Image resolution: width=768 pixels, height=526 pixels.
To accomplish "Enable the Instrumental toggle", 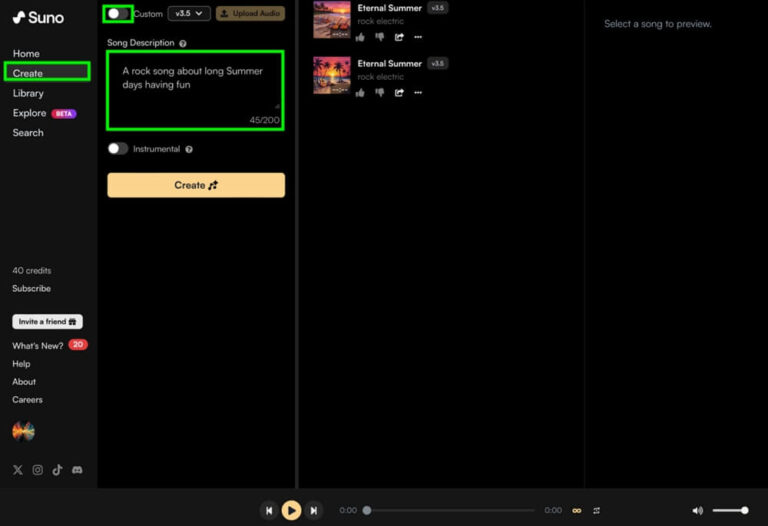I will pyautogui.click(x=118, y=149).
